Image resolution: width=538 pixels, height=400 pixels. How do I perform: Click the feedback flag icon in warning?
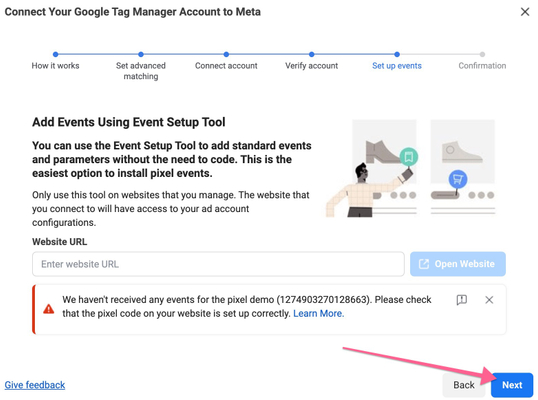pyautogui.click(x=461, y=300)
